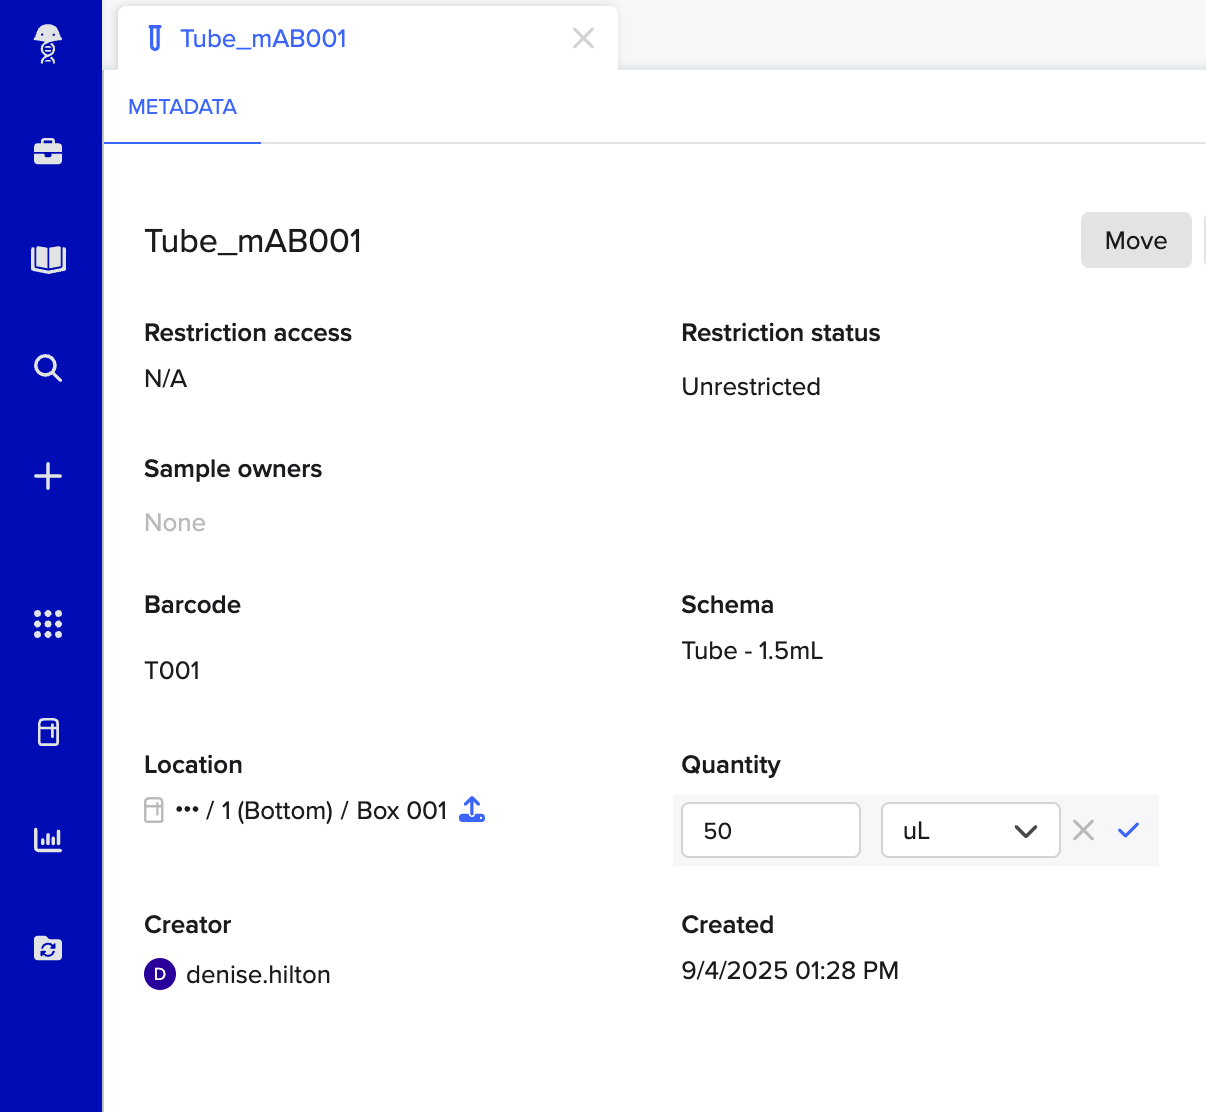Click the storage icon beside the location breadcrumb
The height and width of the screenshot is (1112, 1206).
click(153, 810)
